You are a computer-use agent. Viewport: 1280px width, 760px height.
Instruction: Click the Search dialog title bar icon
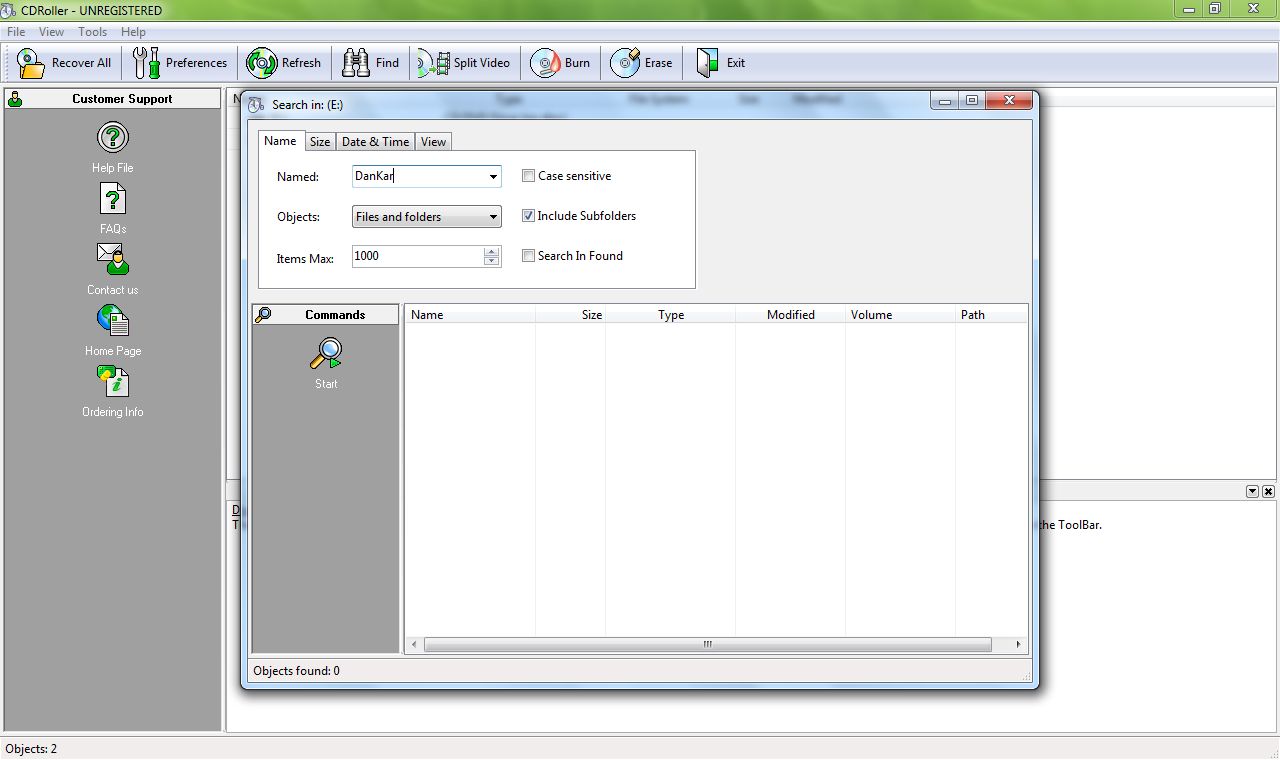click(256, 104)
